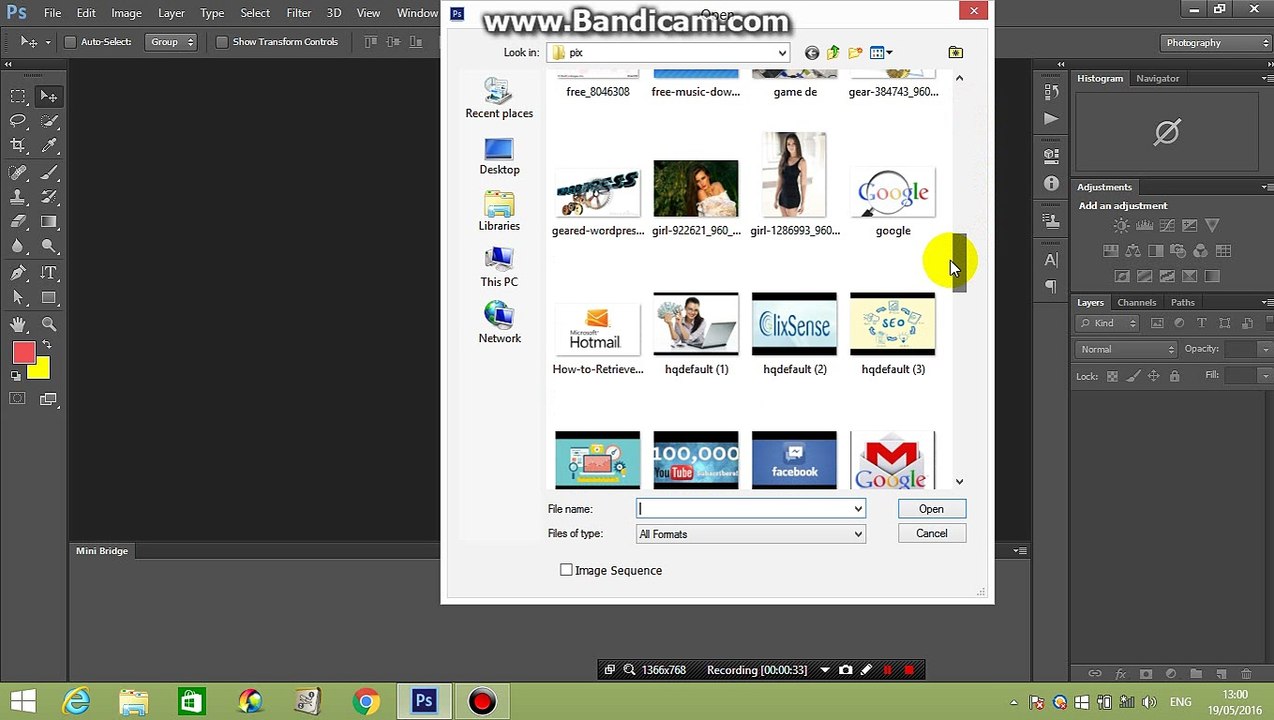Toggle the type layer filter

click(x=1201, y=323)
